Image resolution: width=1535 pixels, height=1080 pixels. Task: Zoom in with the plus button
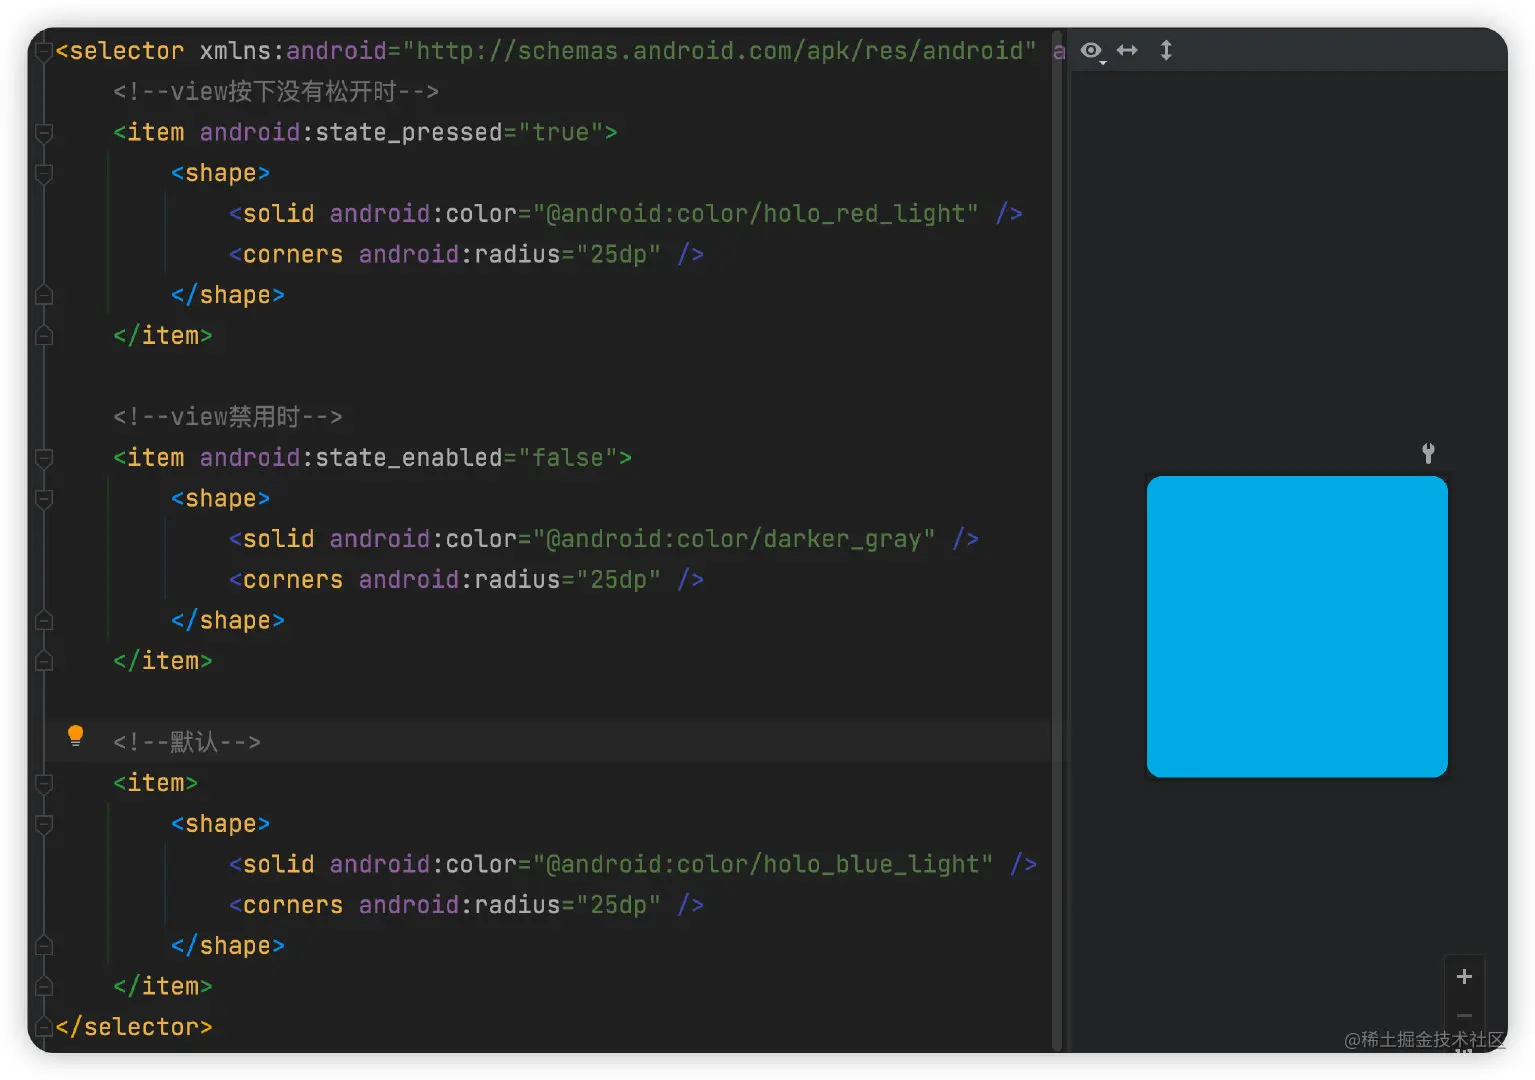click(1464, 976)
